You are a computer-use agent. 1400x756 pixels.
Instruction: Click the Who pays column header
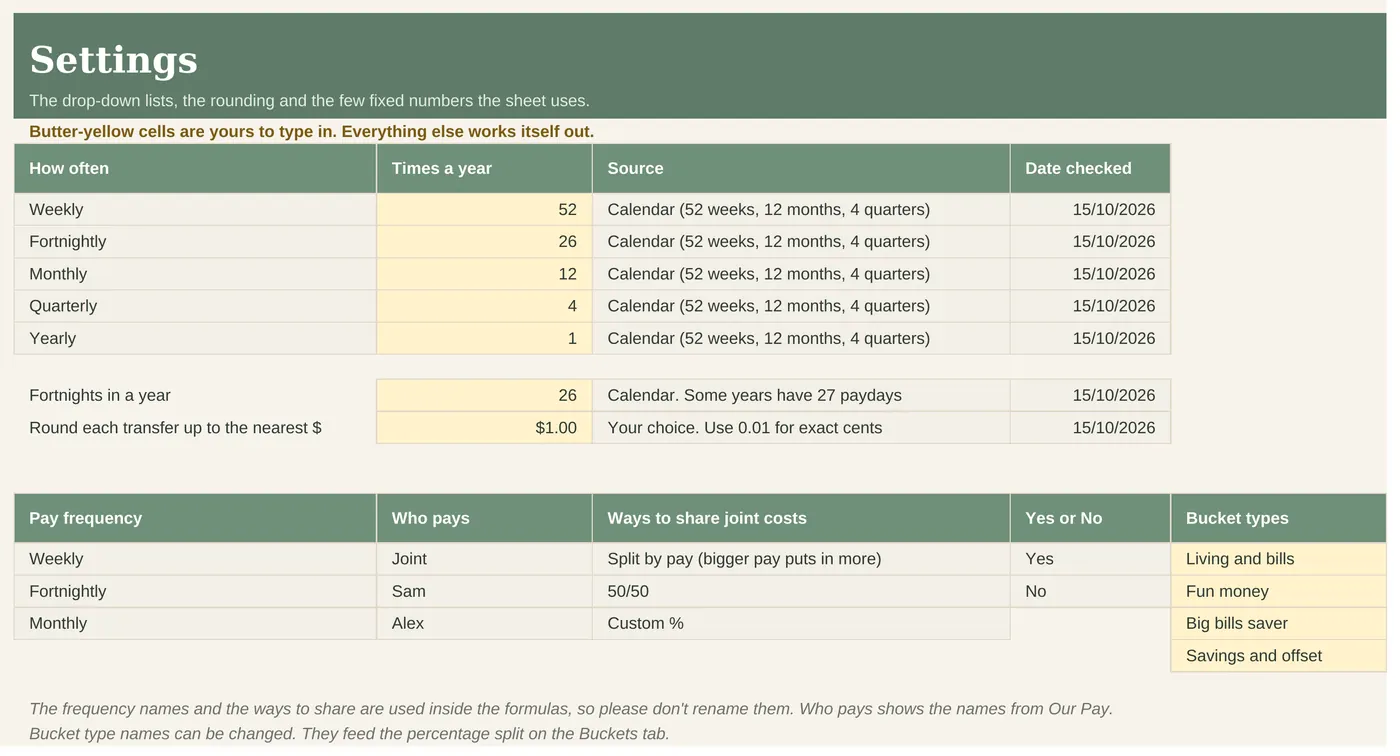[x=484, y=518]
